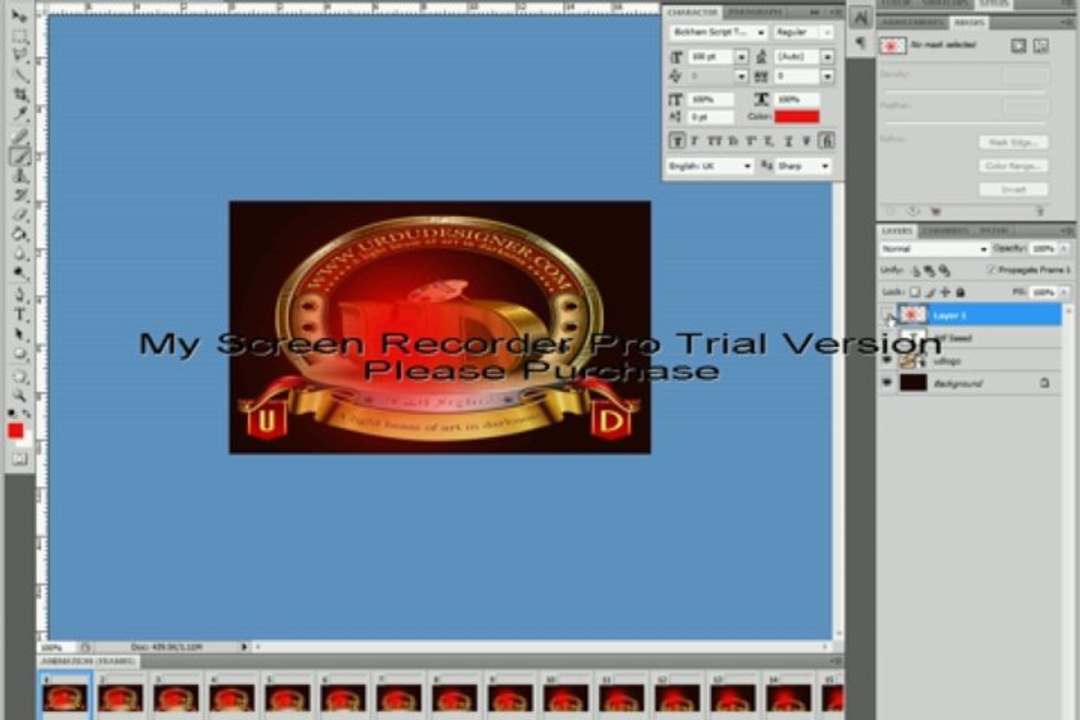Screen dimensions: 1080x720
Task: Select the Healing Brush tool
Action: [19, 136]
